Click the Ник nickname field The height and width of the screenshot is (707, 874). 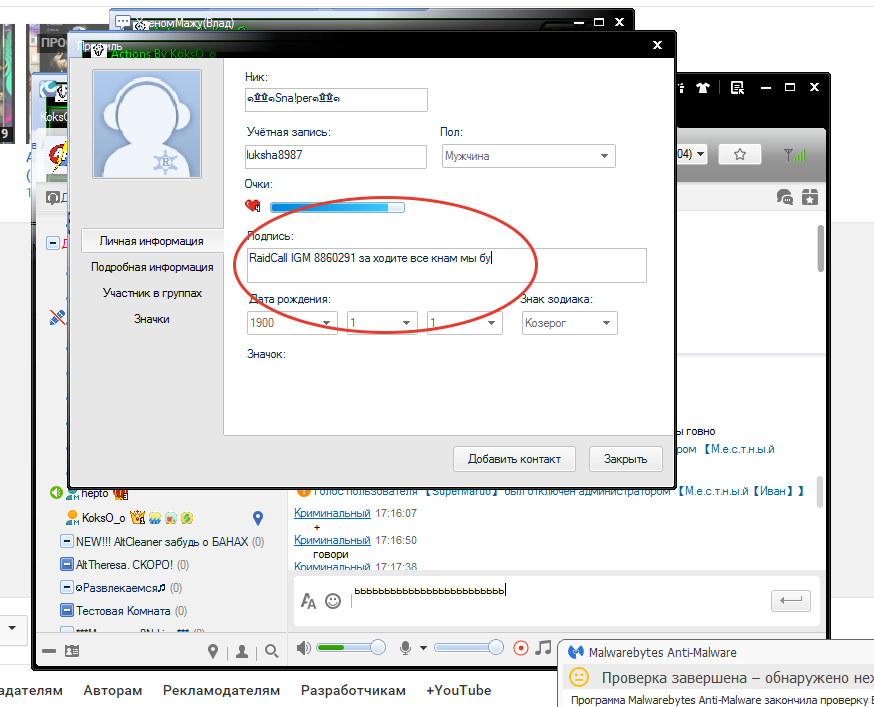(336, 100)
